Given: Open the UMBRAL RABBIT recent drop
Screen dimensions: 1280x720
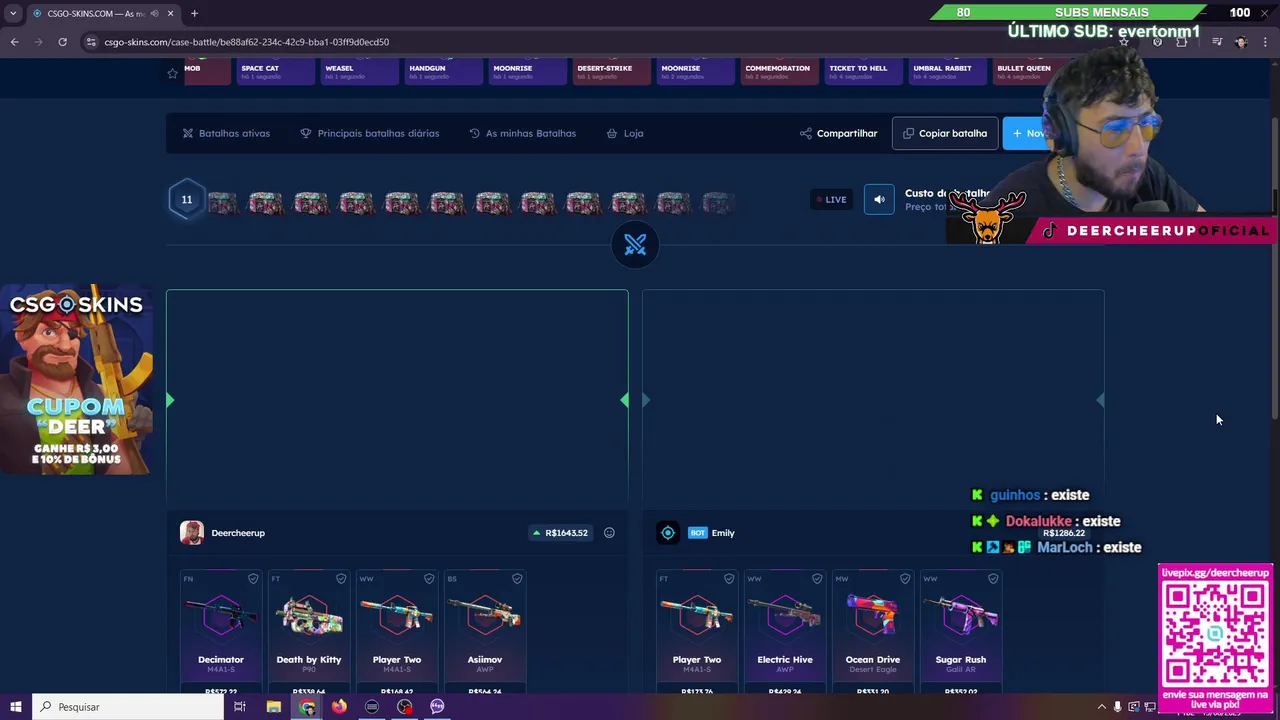Looking at the screenshot, I should tap(947, 72).
